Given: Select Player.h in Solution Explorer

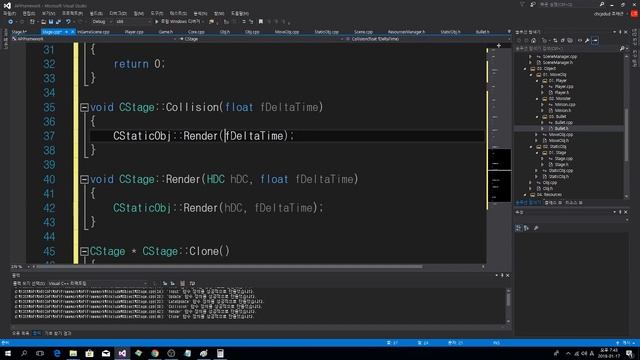Looking at the screenshot, I should coord(561,93).
